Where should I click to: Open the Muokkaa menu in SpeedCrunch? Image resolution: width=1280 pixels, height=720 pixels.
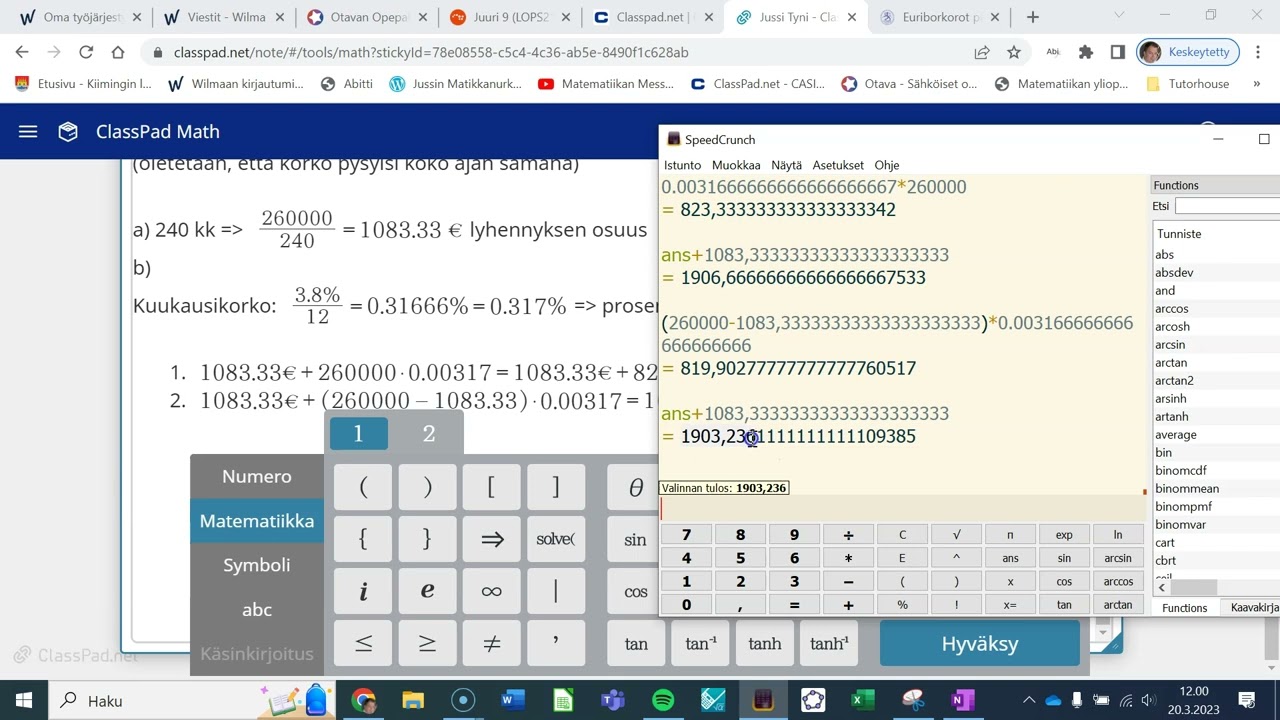point(736,165)
